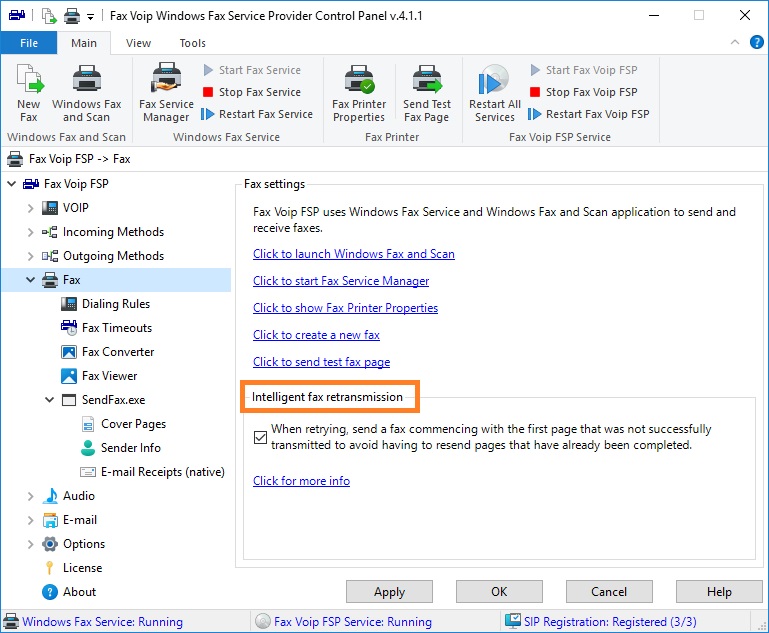Click SIP Registration: Registered status
The width and height of the screenshot is (769, 633).
click(x=610, y=622)
